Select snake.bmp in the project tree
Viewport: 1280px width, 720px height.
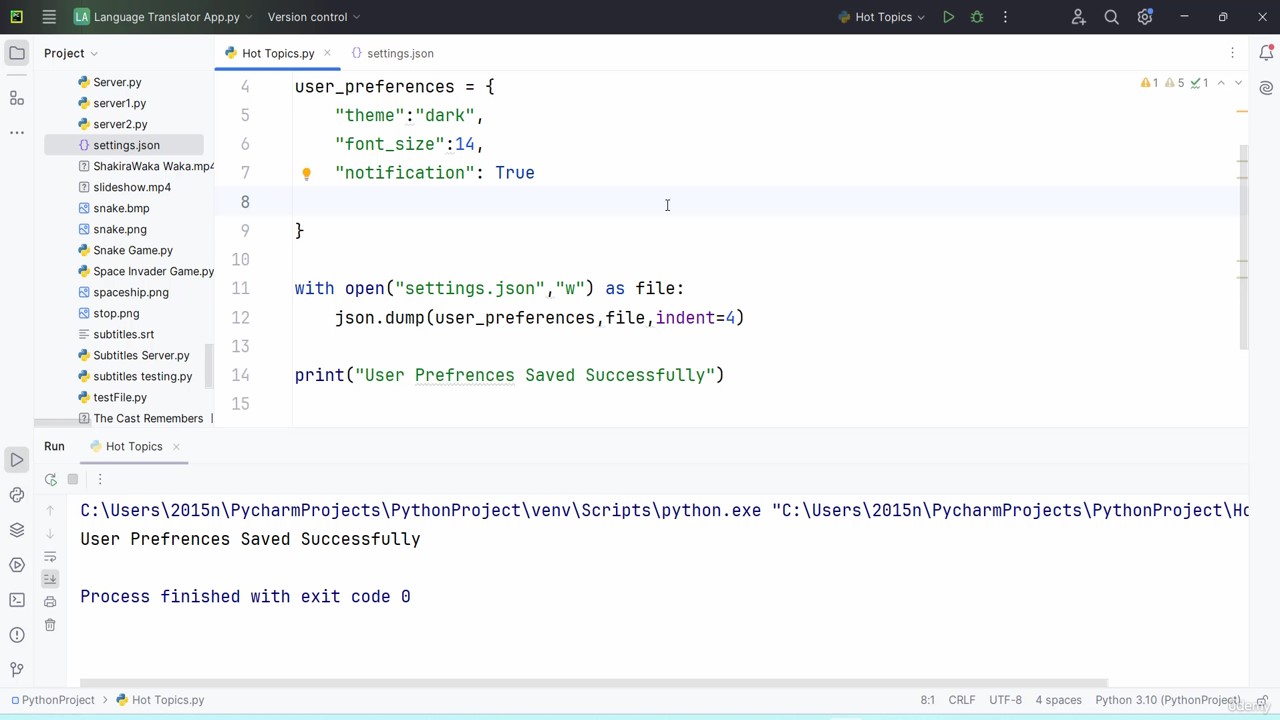point(121,208)
